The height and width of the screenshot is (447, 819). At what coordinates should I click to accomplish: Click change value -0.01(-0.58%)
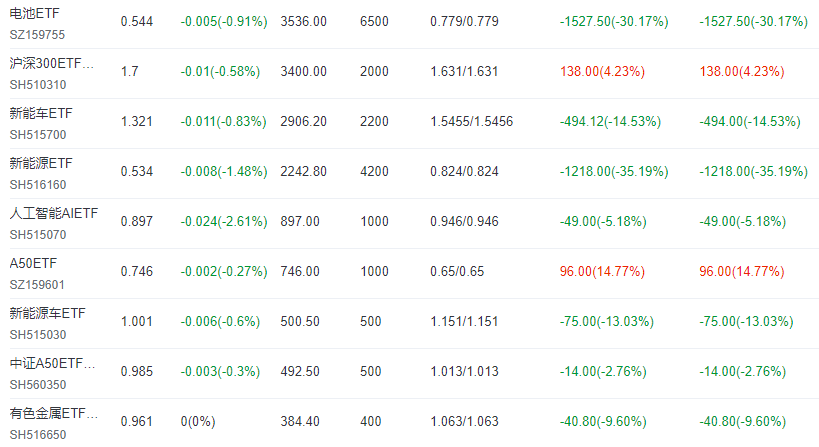(x=220, y=72)
